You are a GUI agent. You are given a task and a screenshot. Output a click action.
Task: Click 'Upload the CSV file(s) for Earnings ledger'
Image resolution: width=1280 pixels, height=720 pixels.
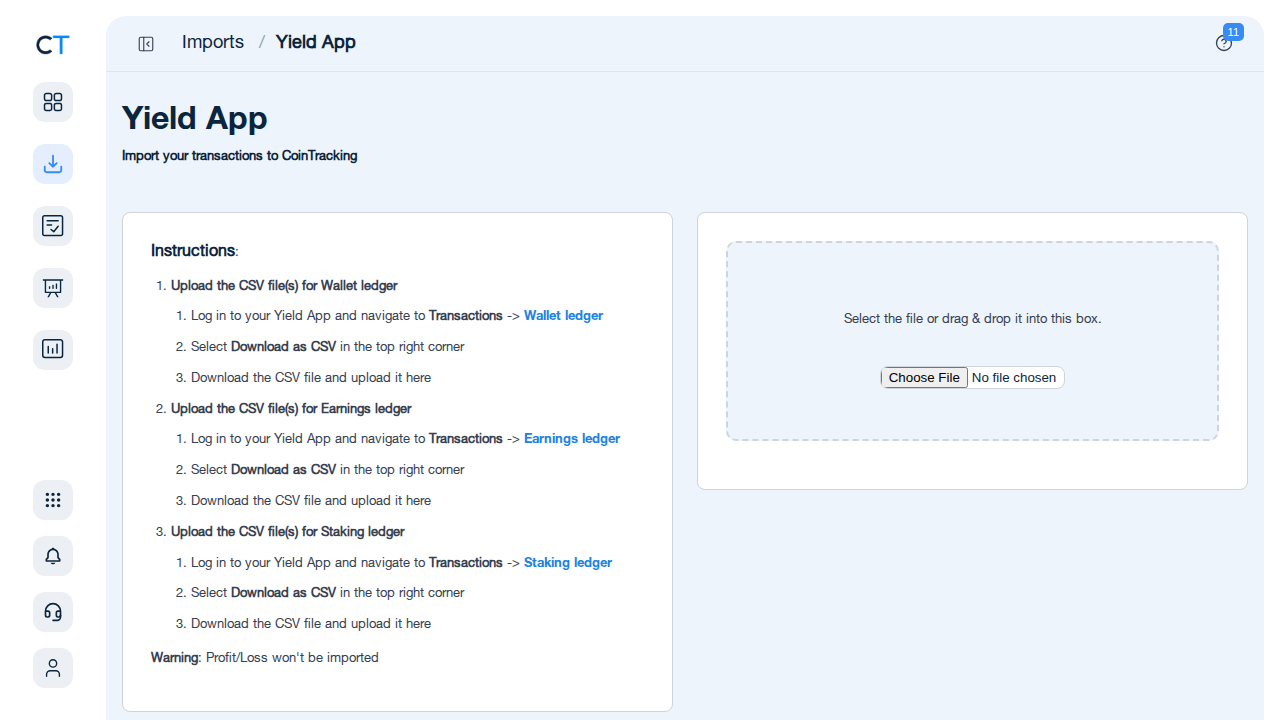[x=291, y=408]
